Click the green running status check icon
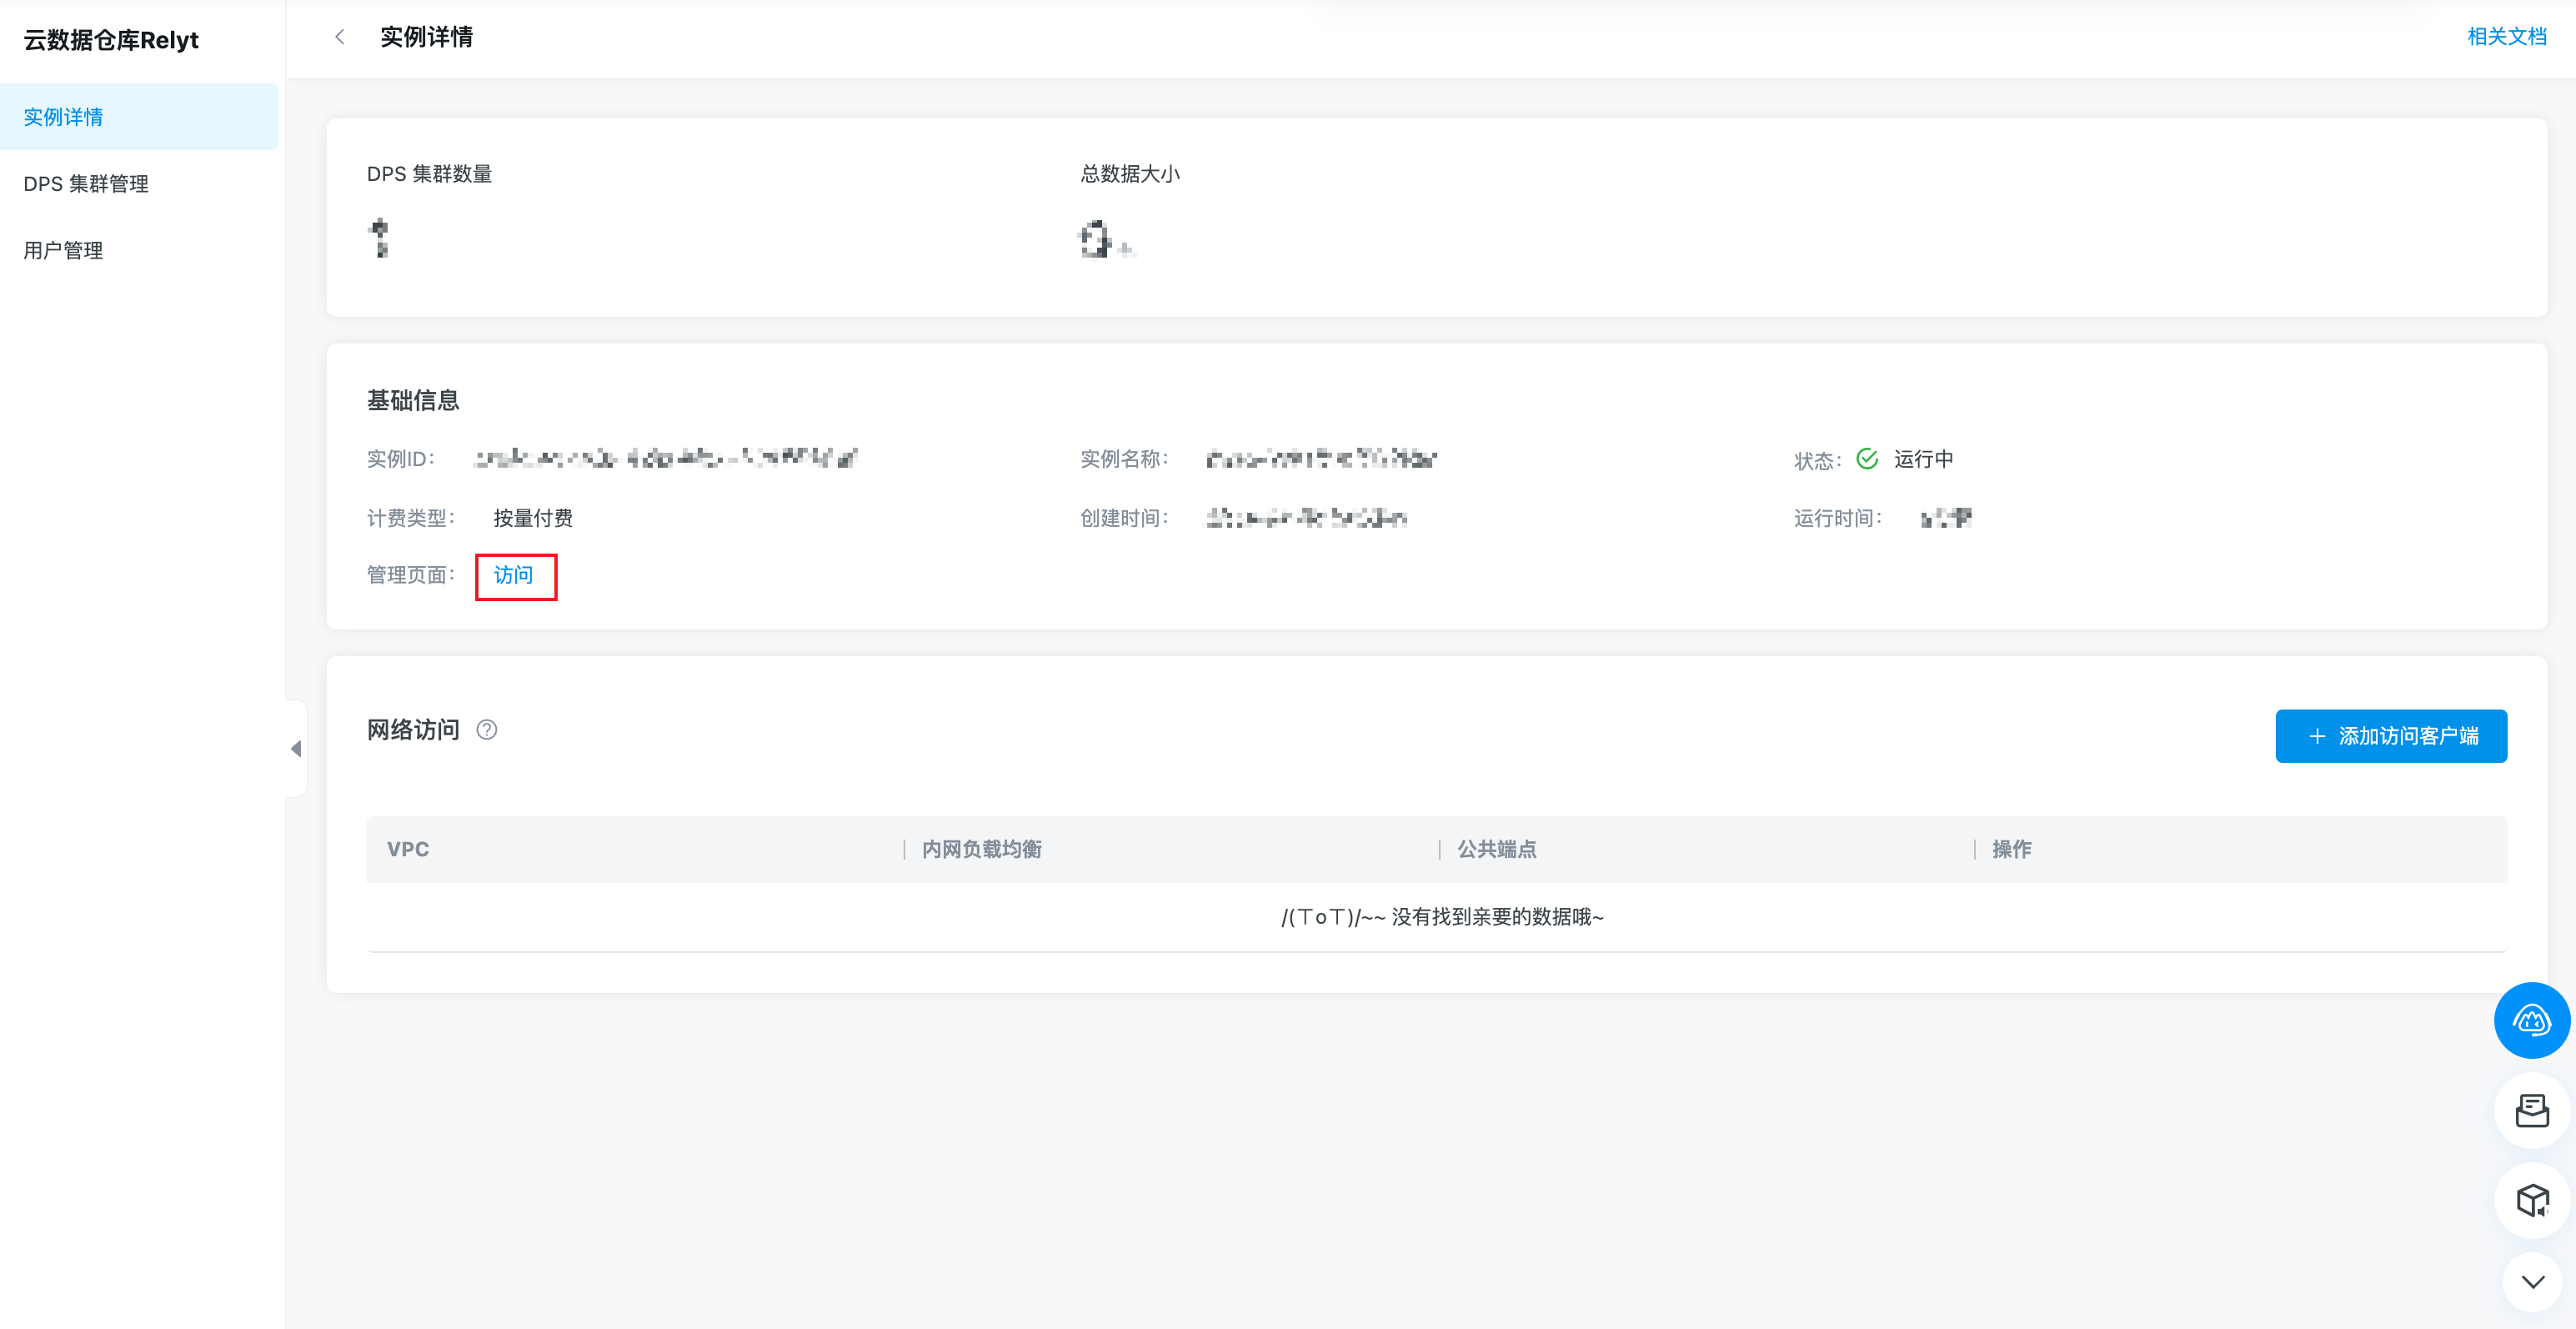 coord(1866,459)
